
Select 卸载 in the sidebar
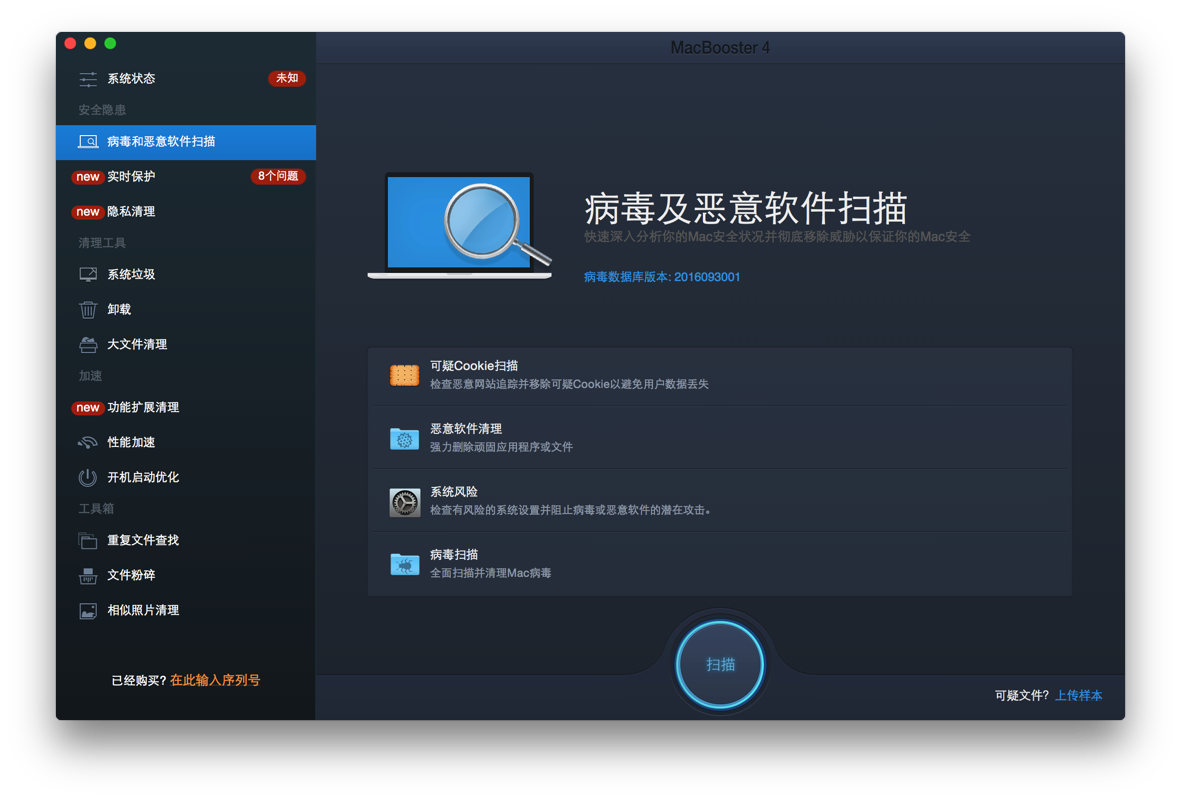[186, 310]
